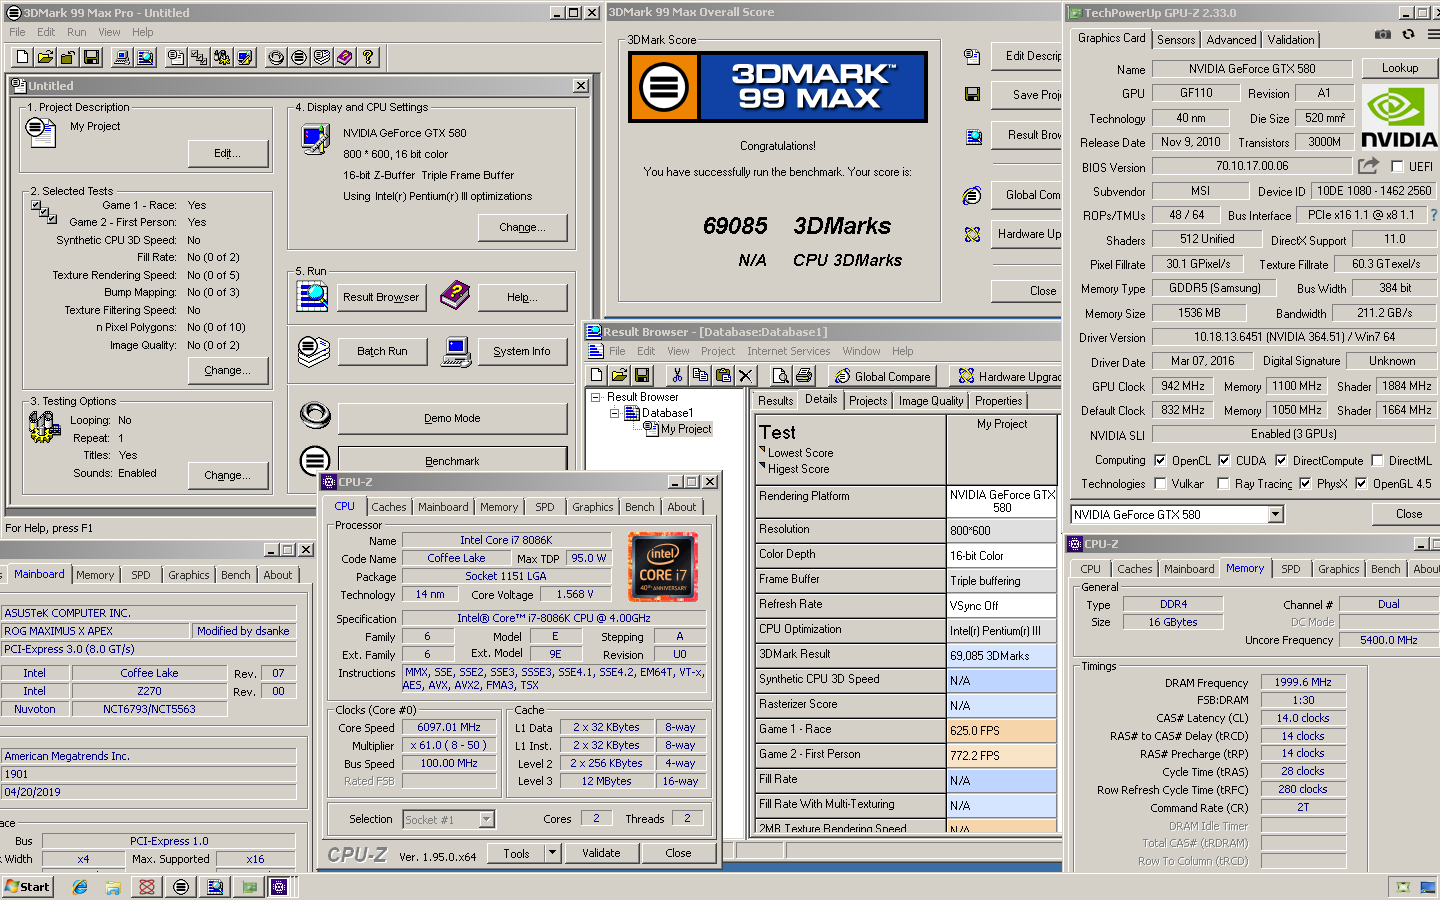Click New document icon in 3DMark toolbar
Viewport: 1440px width, 900px height.
point(23,58)
